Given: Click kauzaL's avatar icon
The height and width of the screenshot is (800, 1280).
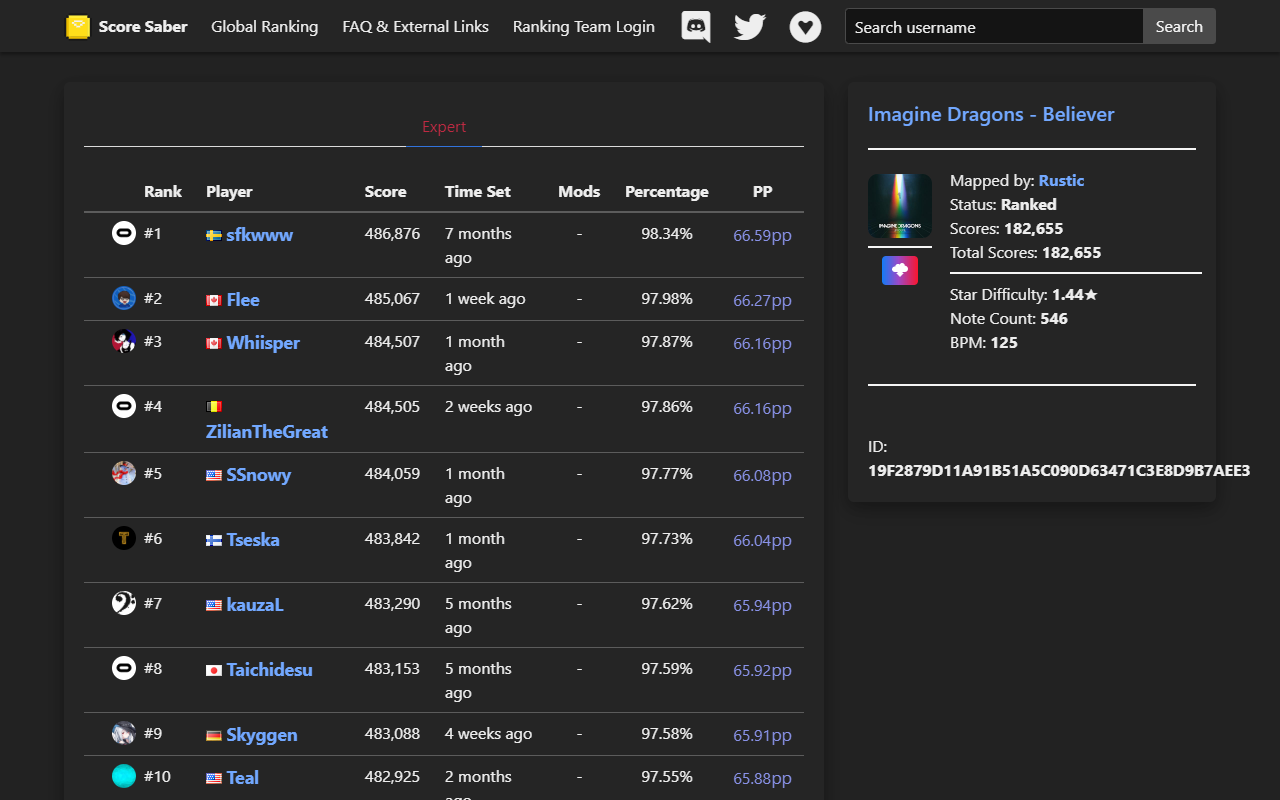Looking at the screenshot, I should click(x=124, y=603).
